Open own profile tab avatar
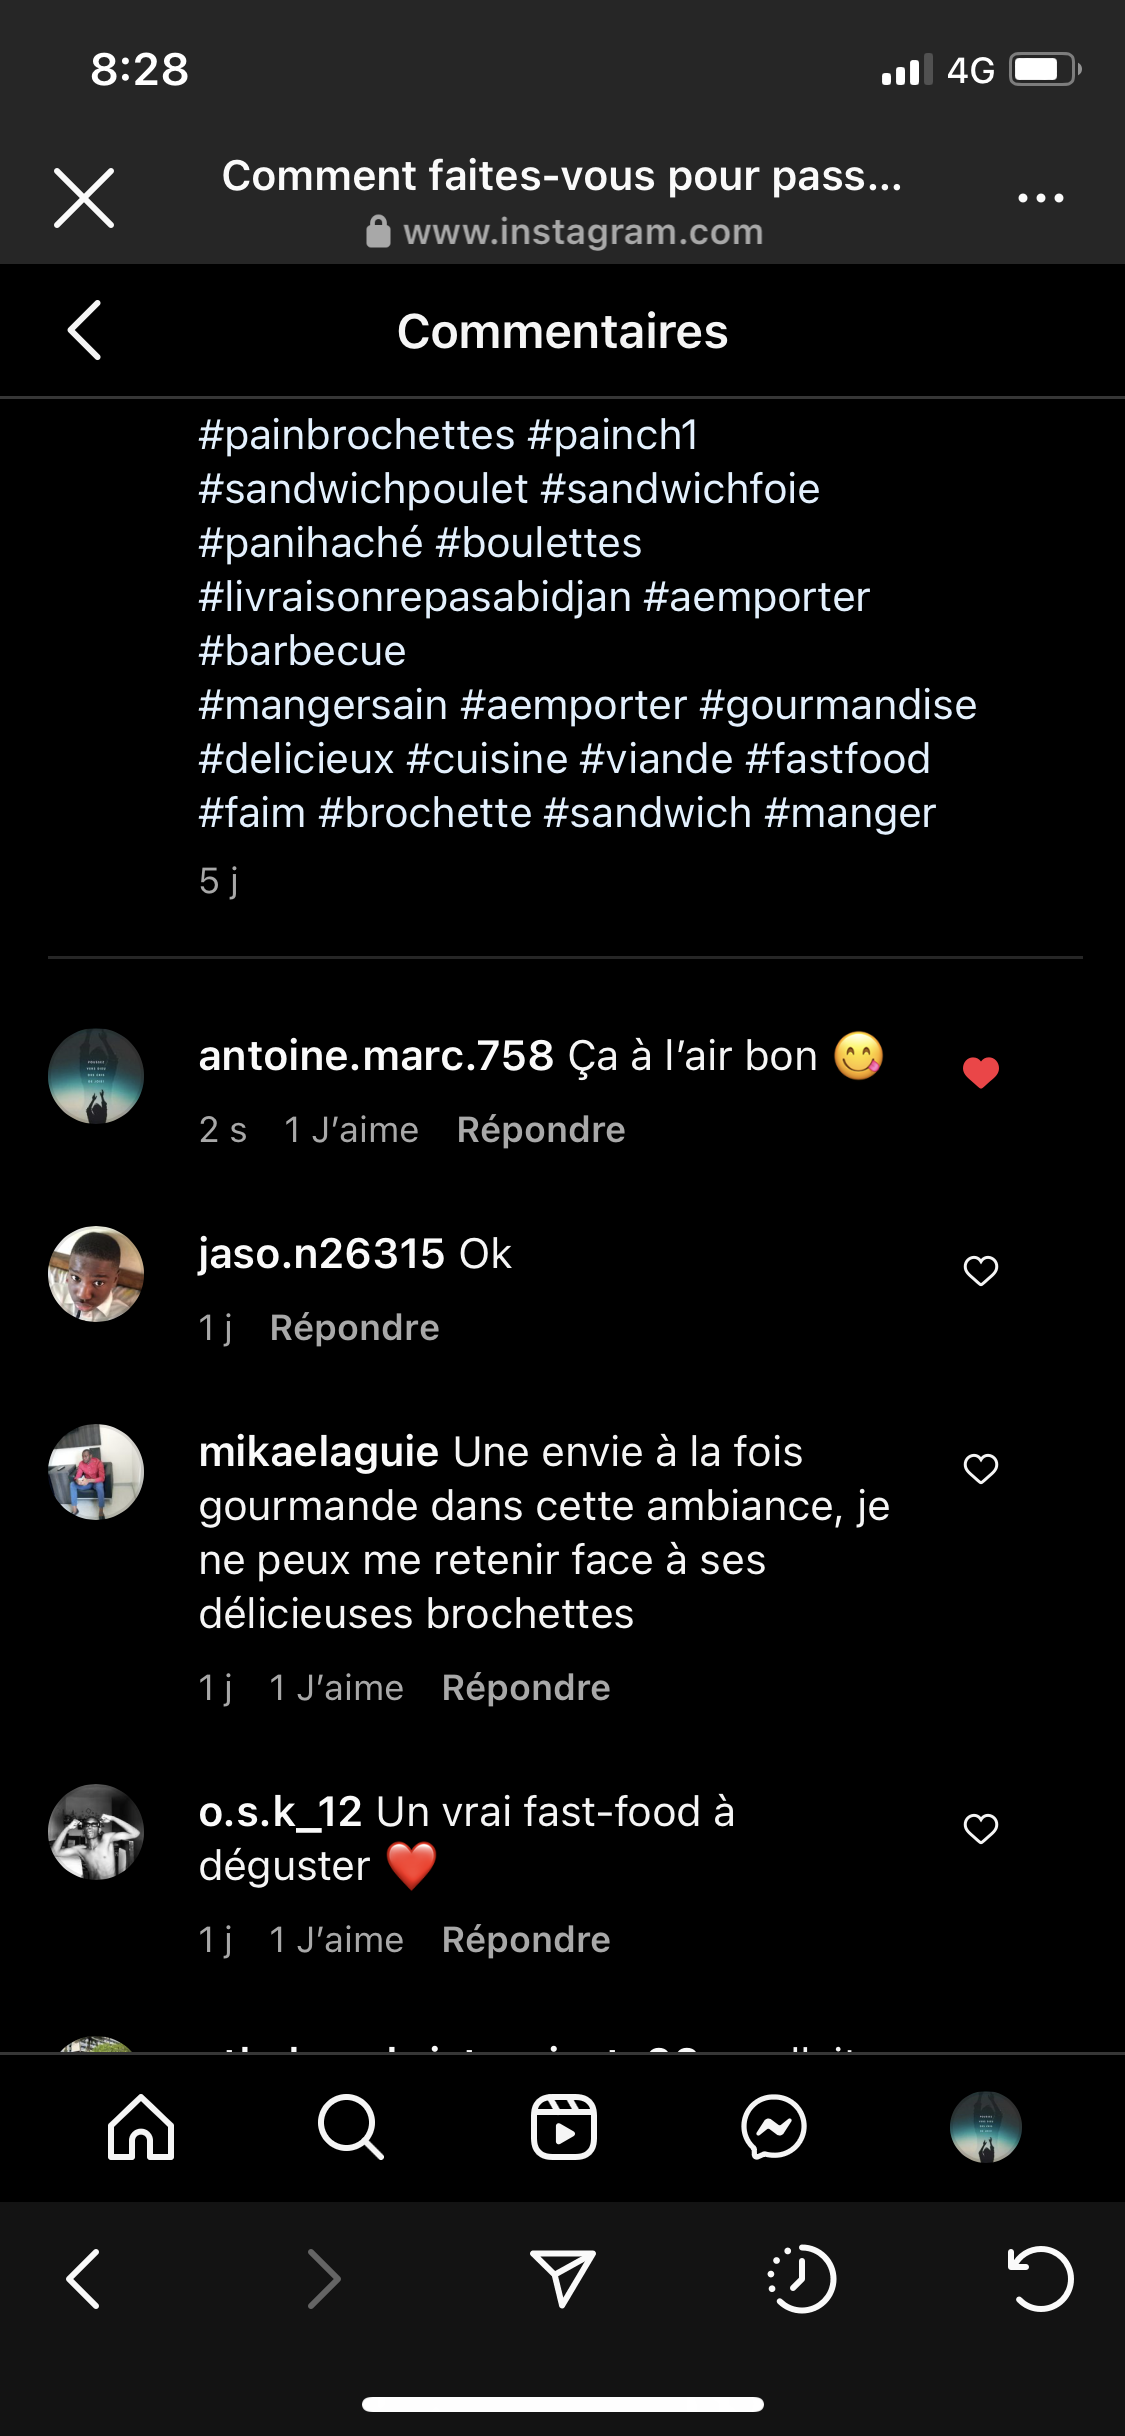The height and width of the screenshot is (2436, 1125). (985, 2127)
